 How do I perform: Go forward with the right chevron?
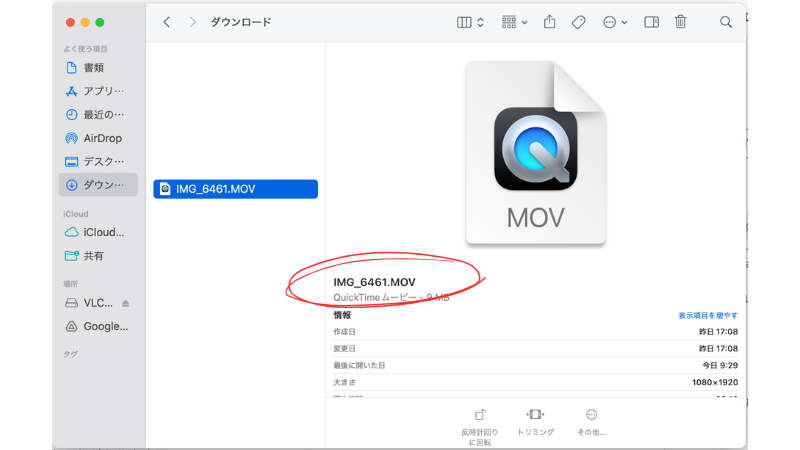tap(192, 22)
